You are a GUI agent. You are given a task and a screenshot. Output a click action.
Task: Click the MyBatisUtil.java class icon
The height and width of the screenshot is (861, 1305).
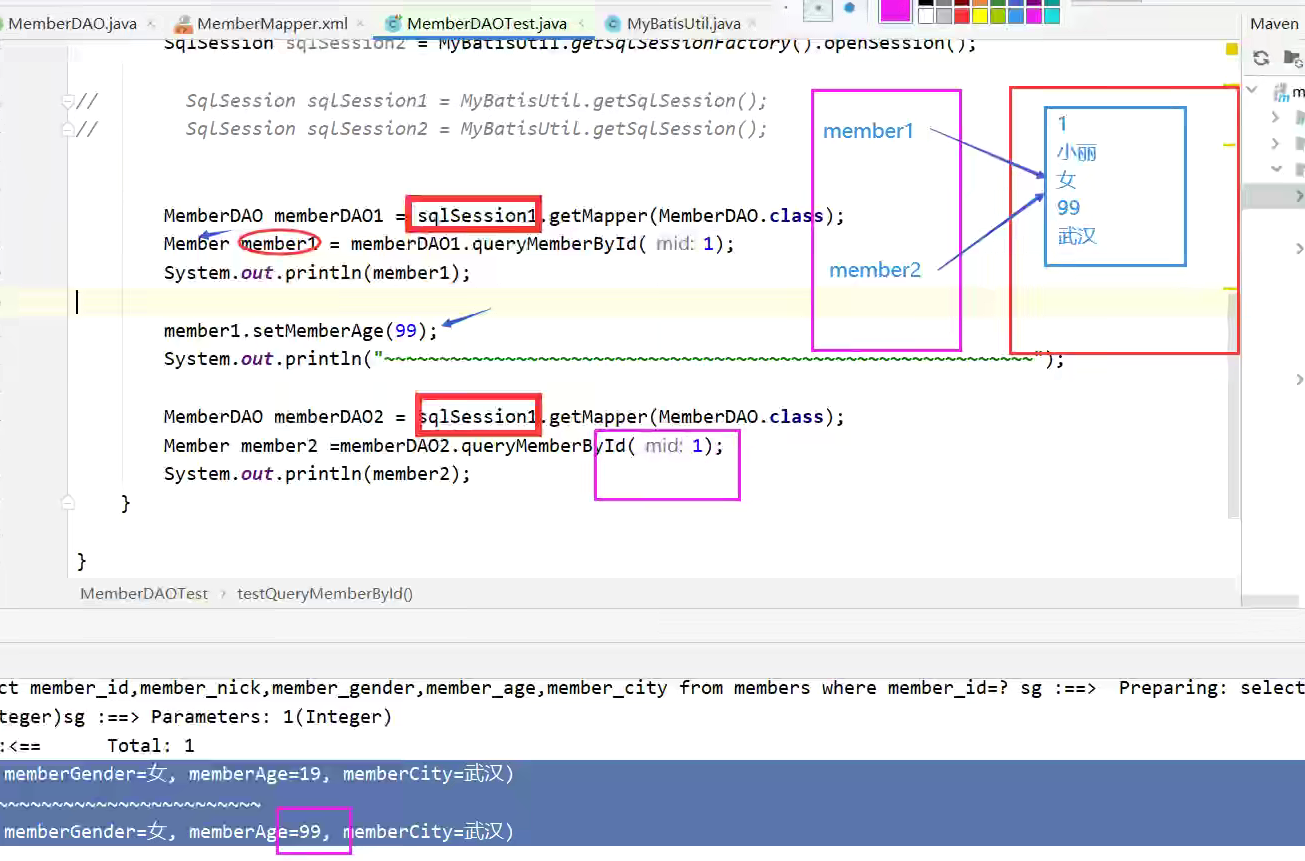point(613,23)
